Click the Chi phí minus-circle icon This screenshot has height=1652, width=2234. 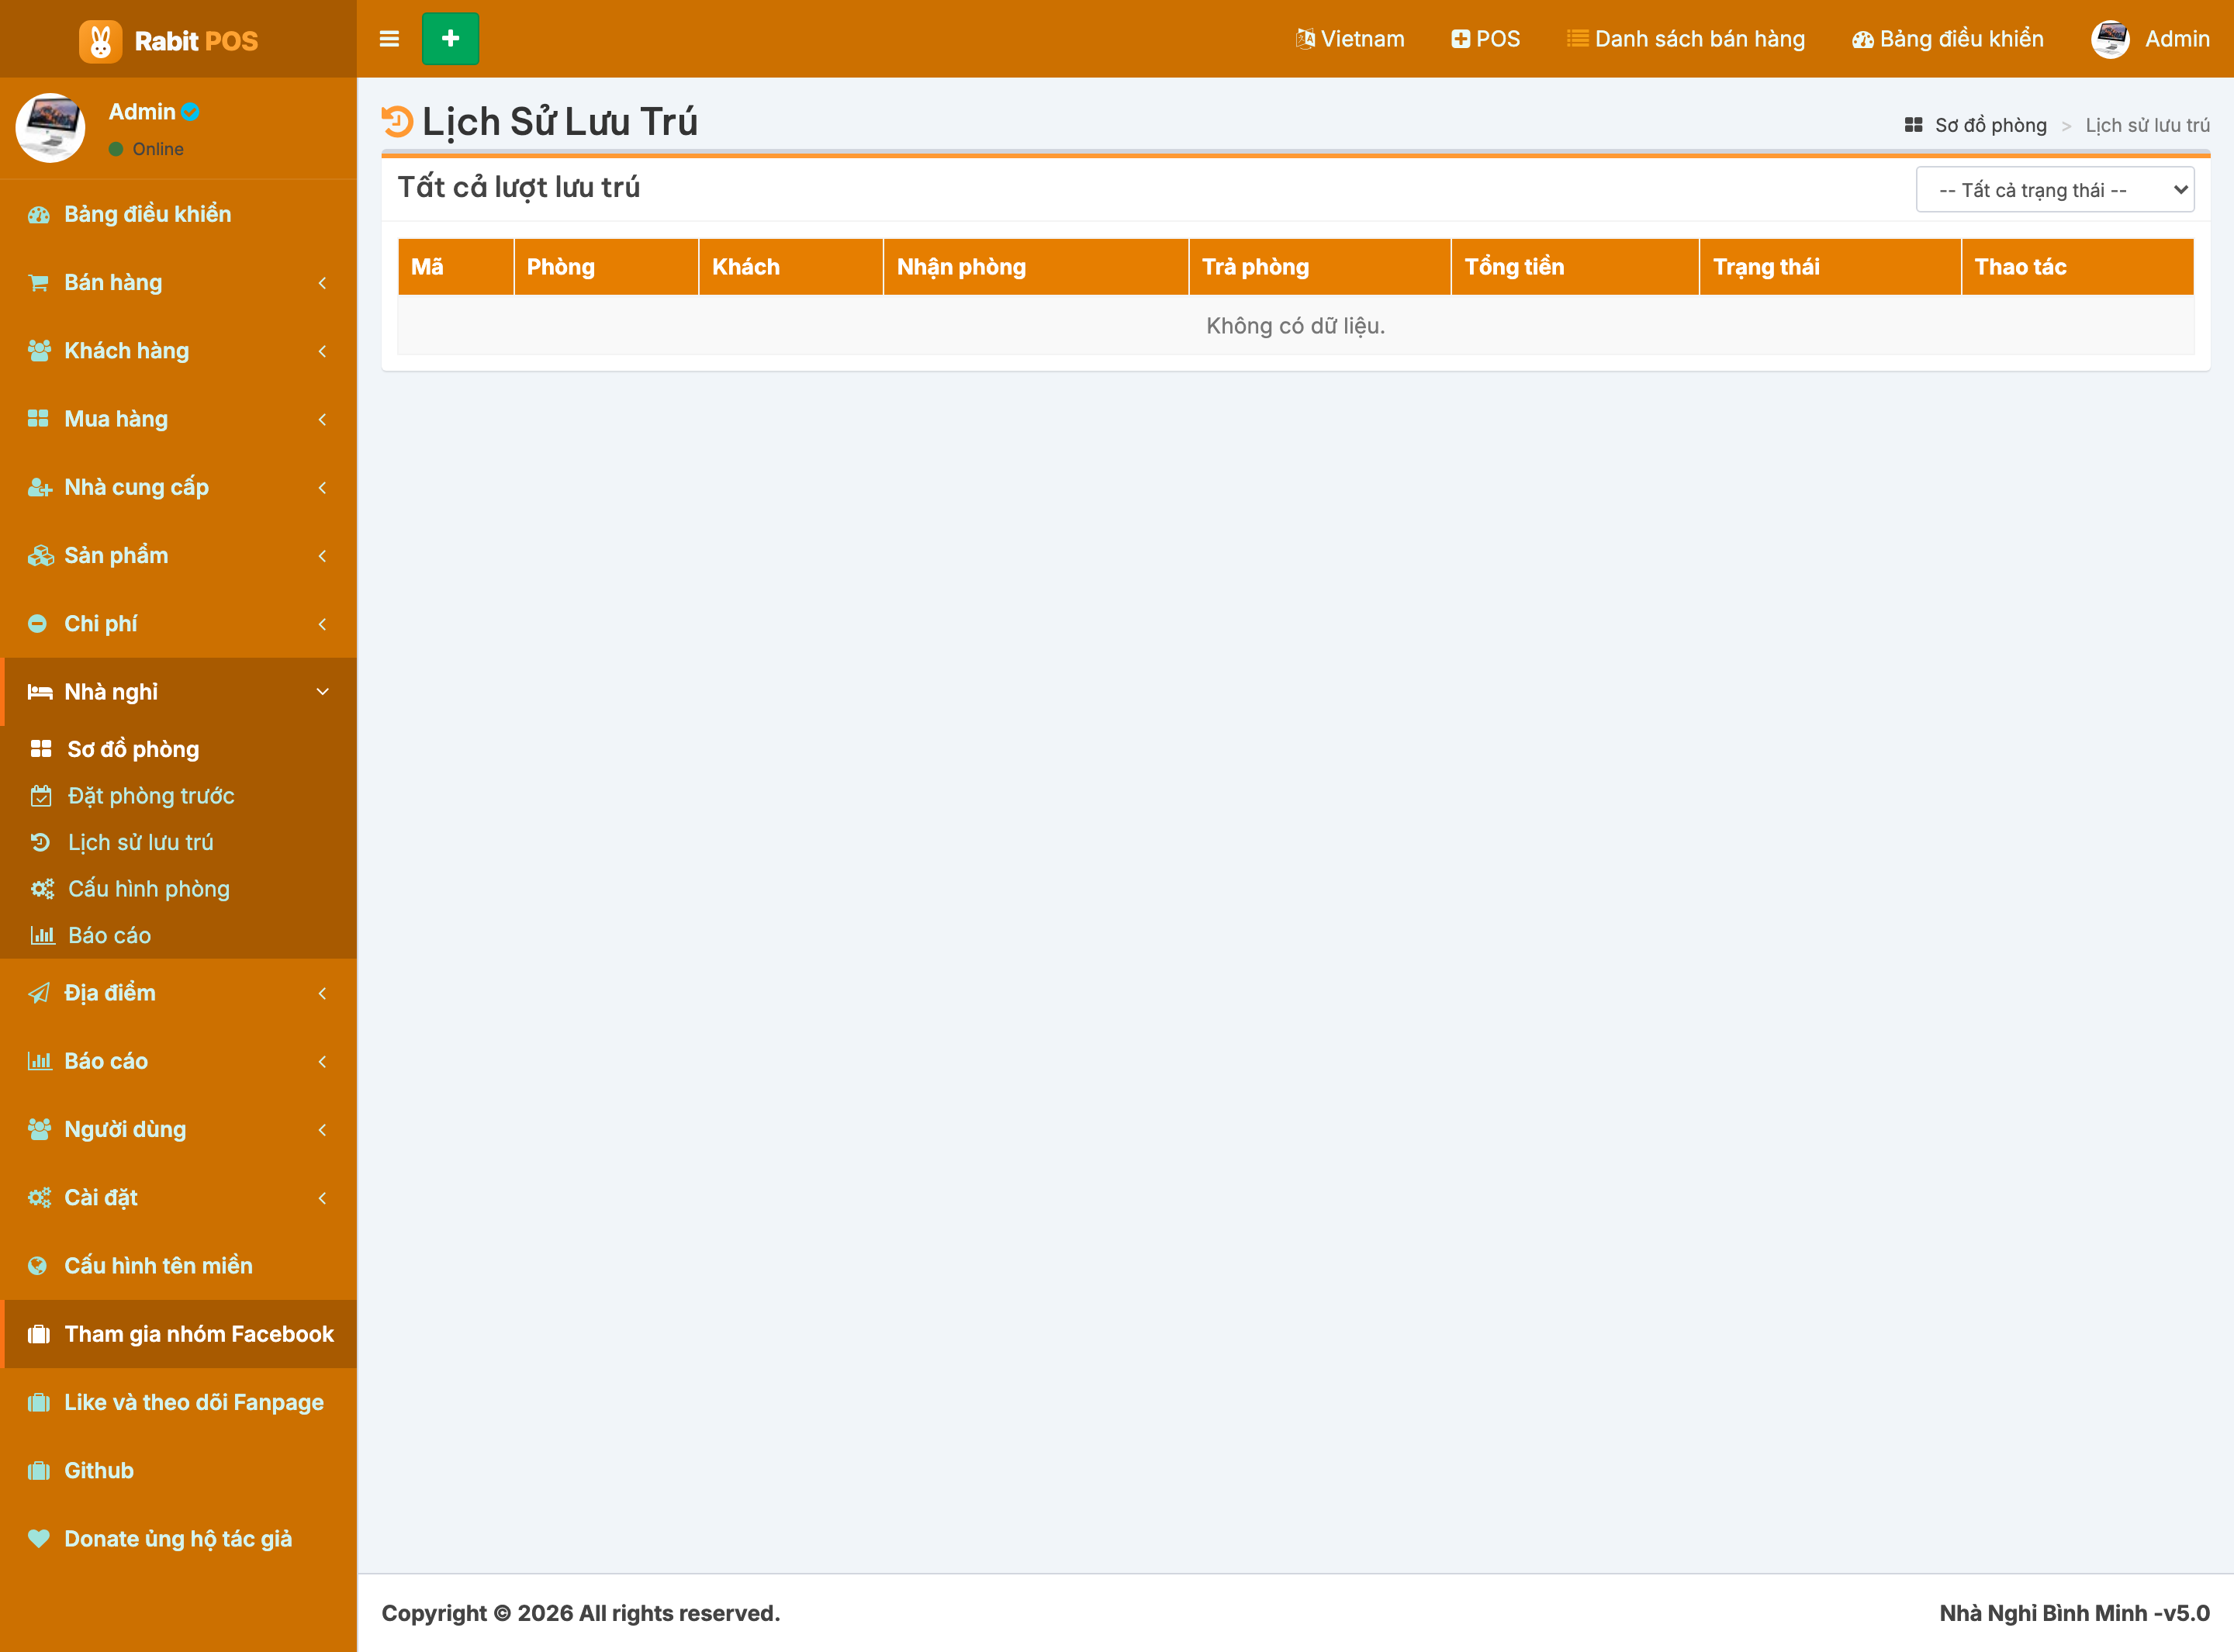(37, 624)
